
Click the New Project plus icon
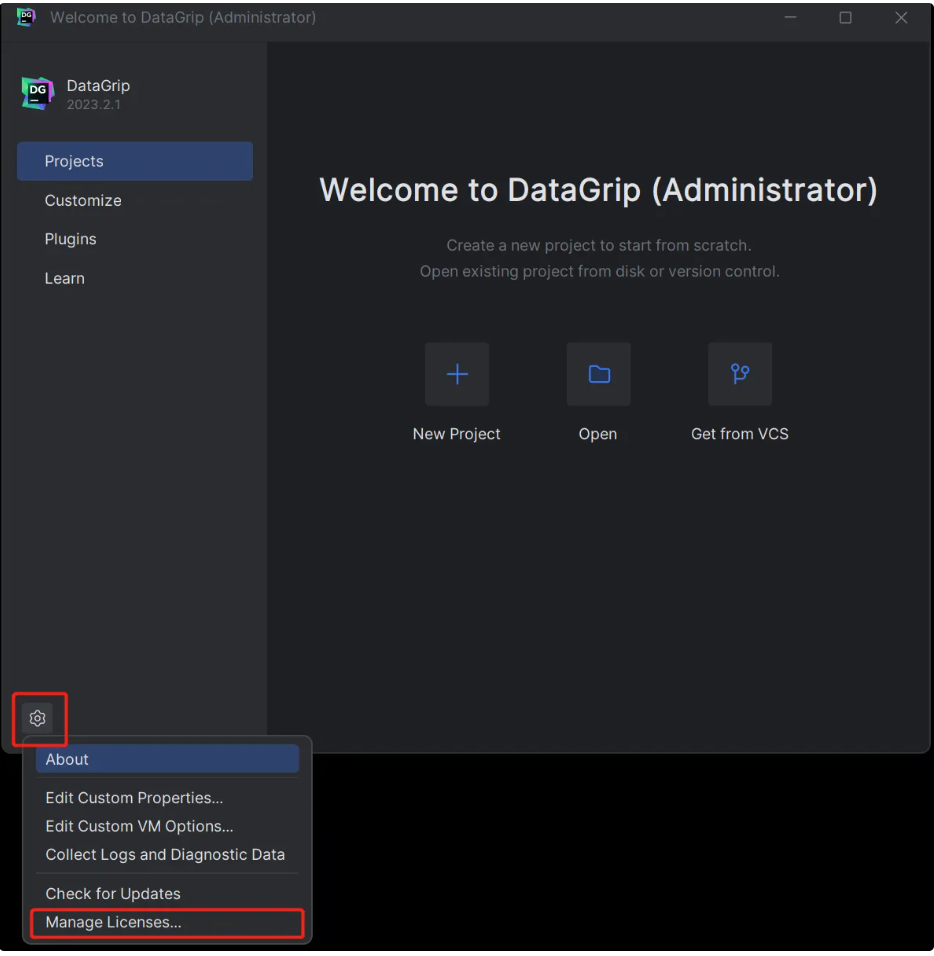[x=457, y=374]
